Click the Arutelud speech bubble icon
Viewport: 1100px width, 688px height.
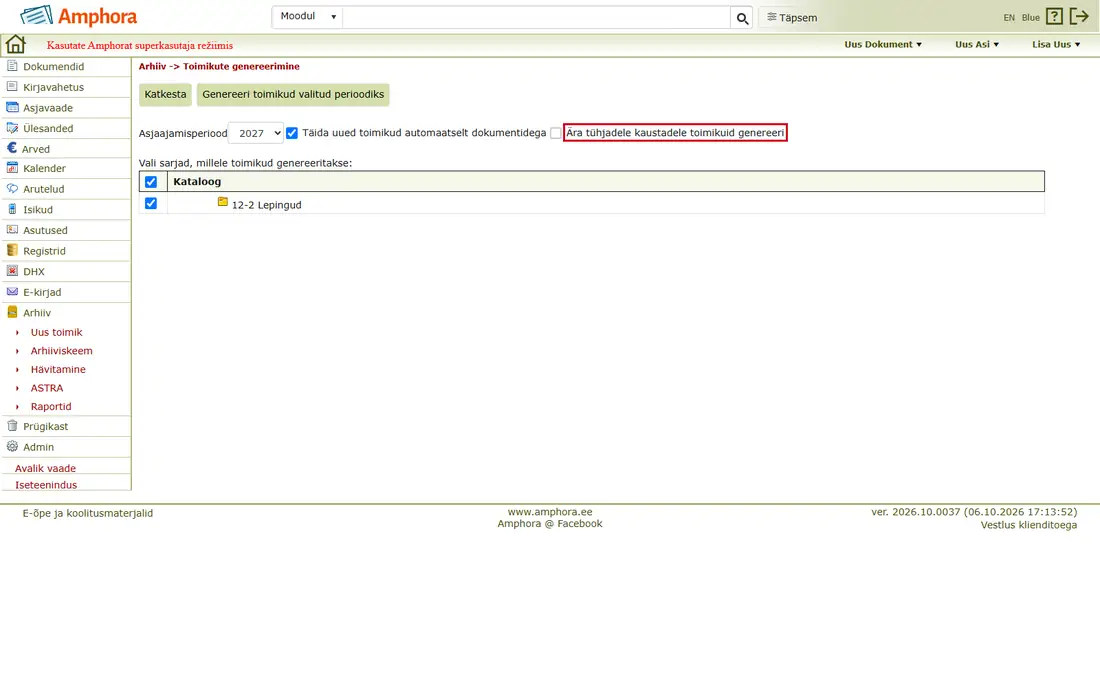(x=12, y=189)
